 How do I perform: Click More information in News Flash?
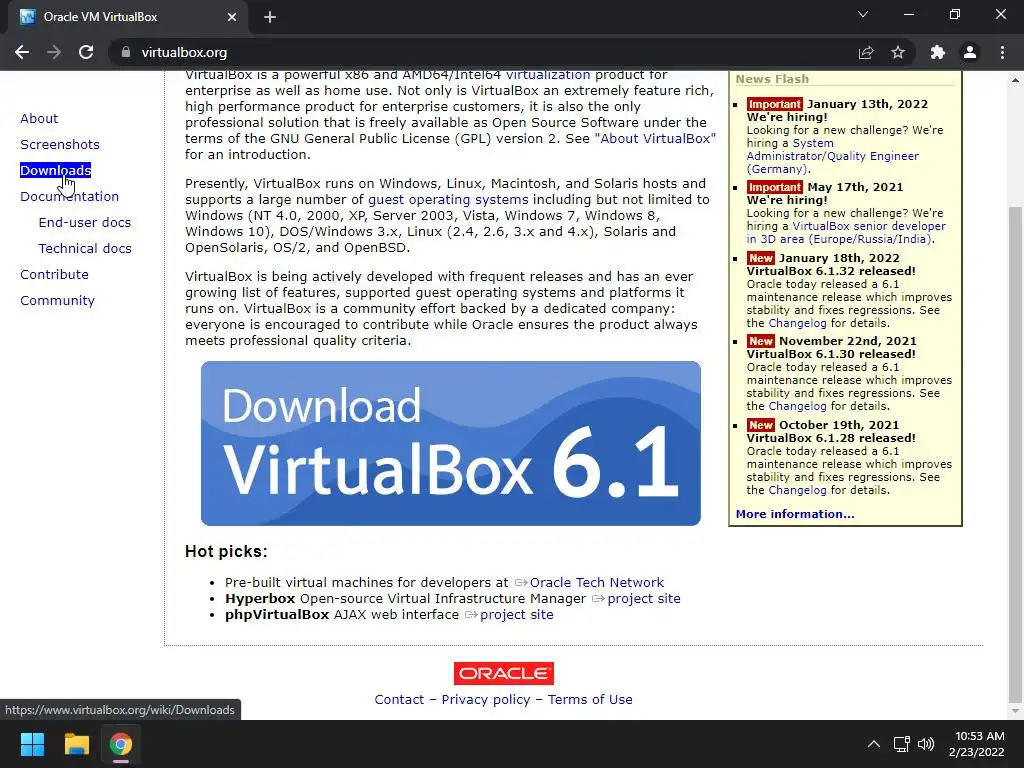pos(795,514)
